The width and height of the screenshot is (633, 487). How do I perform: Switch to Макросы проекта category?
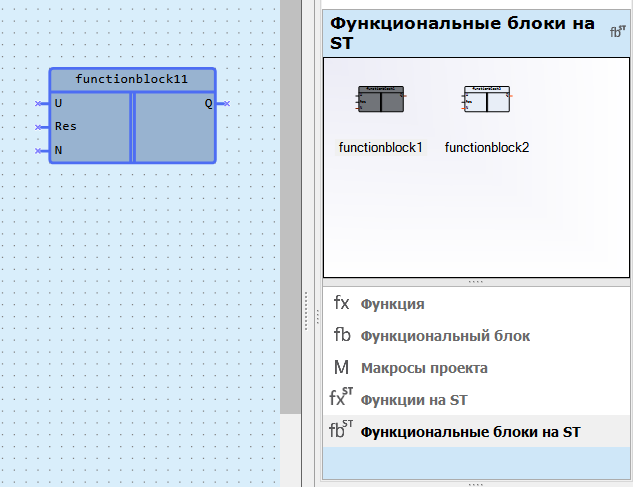click(x=424, y=368)
